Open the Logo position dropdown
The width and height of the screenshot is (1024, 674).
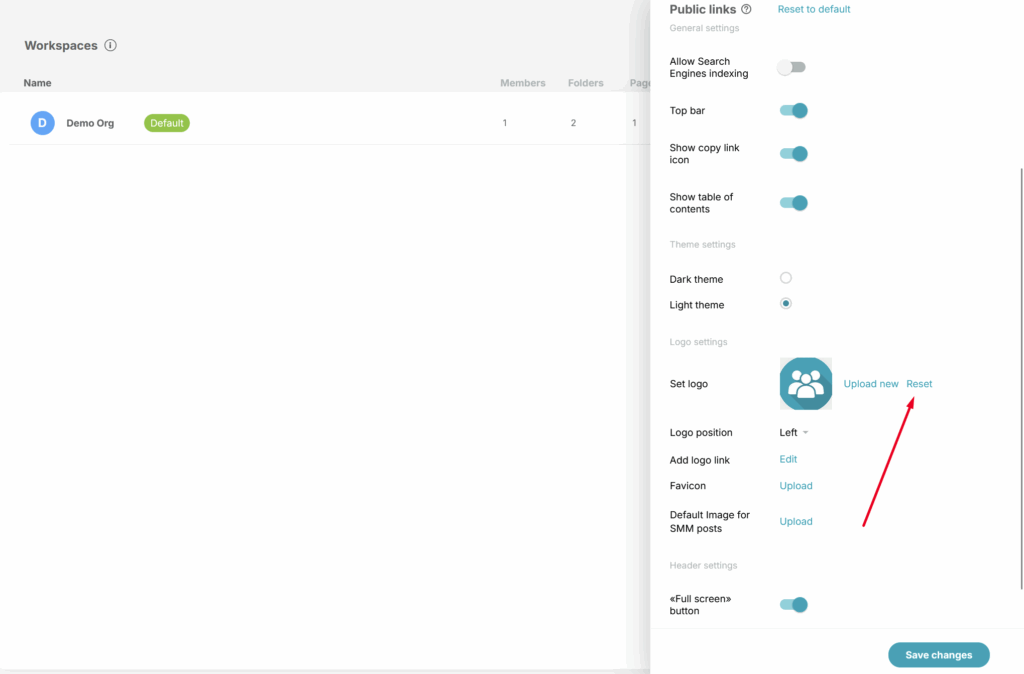[794, 433]
